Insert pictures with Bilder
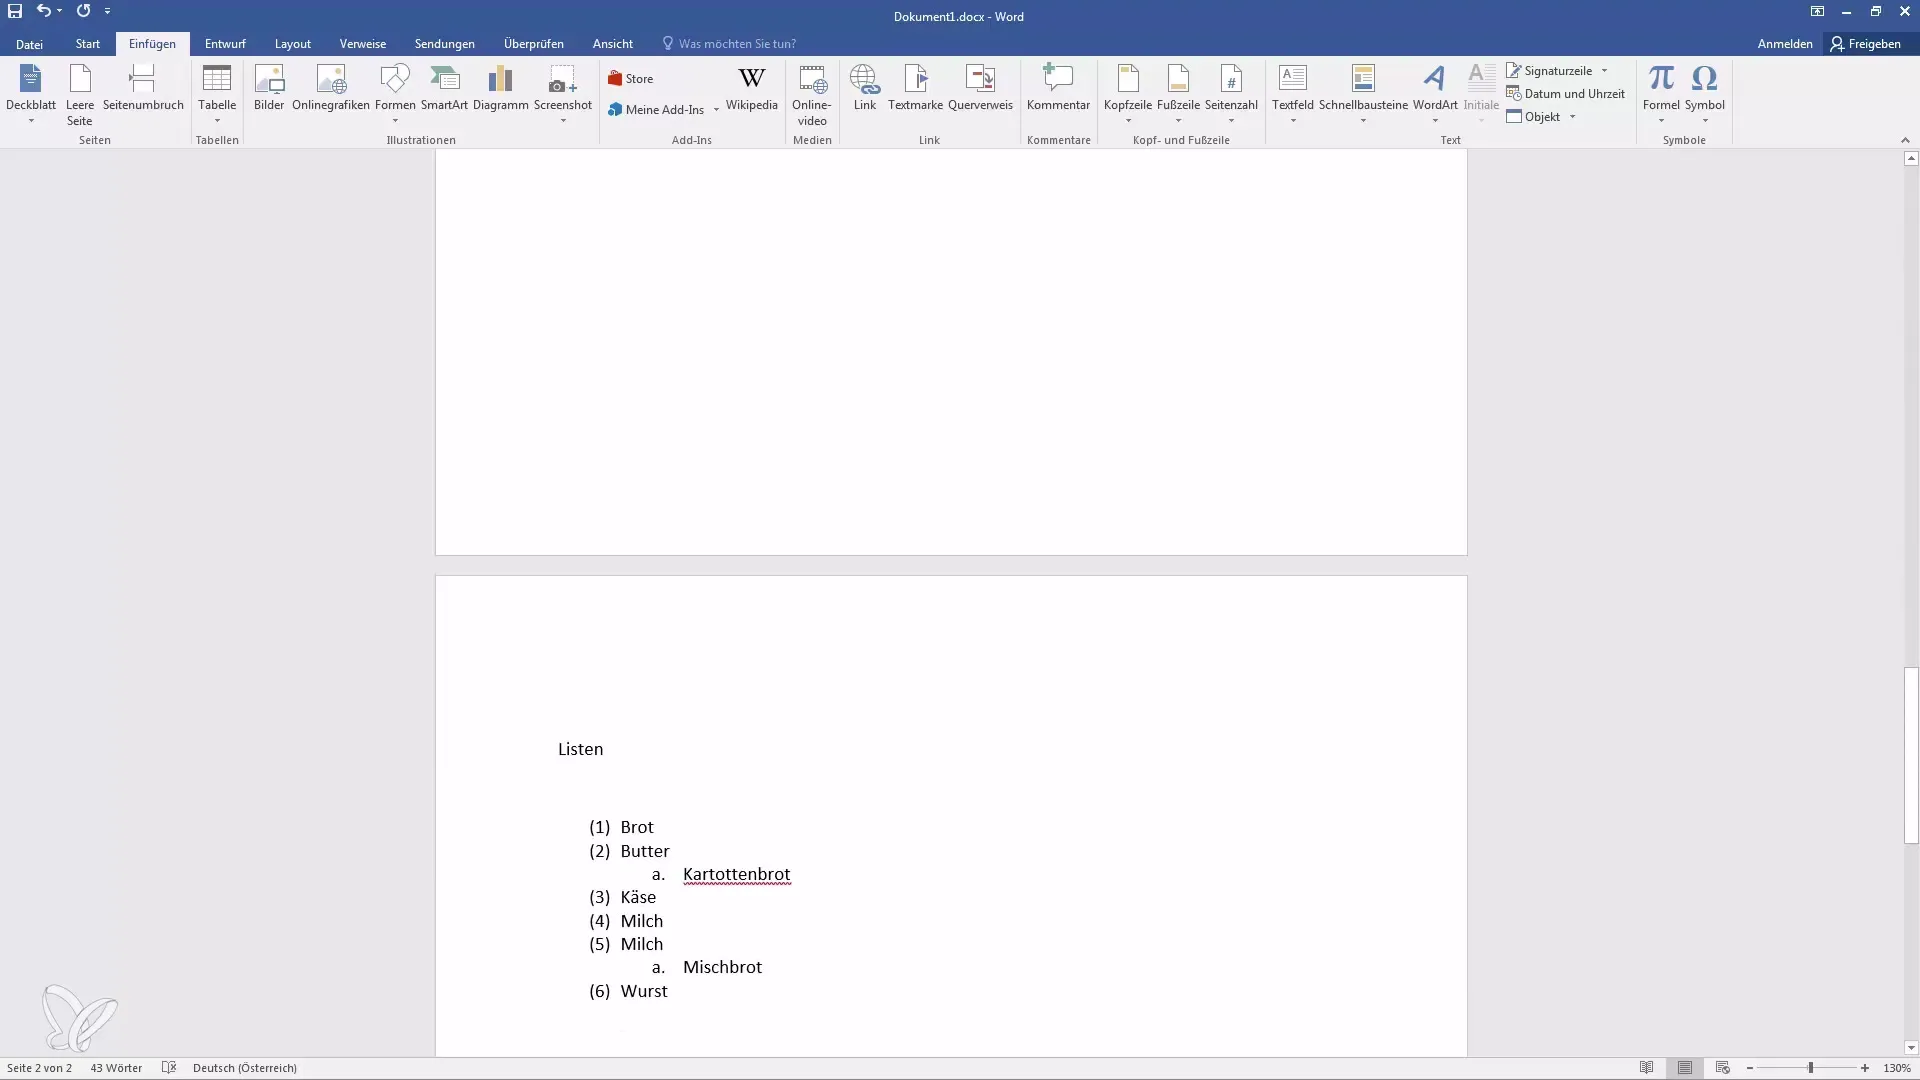Viewport: 1920px width, 1080px height. pos(269,88)
